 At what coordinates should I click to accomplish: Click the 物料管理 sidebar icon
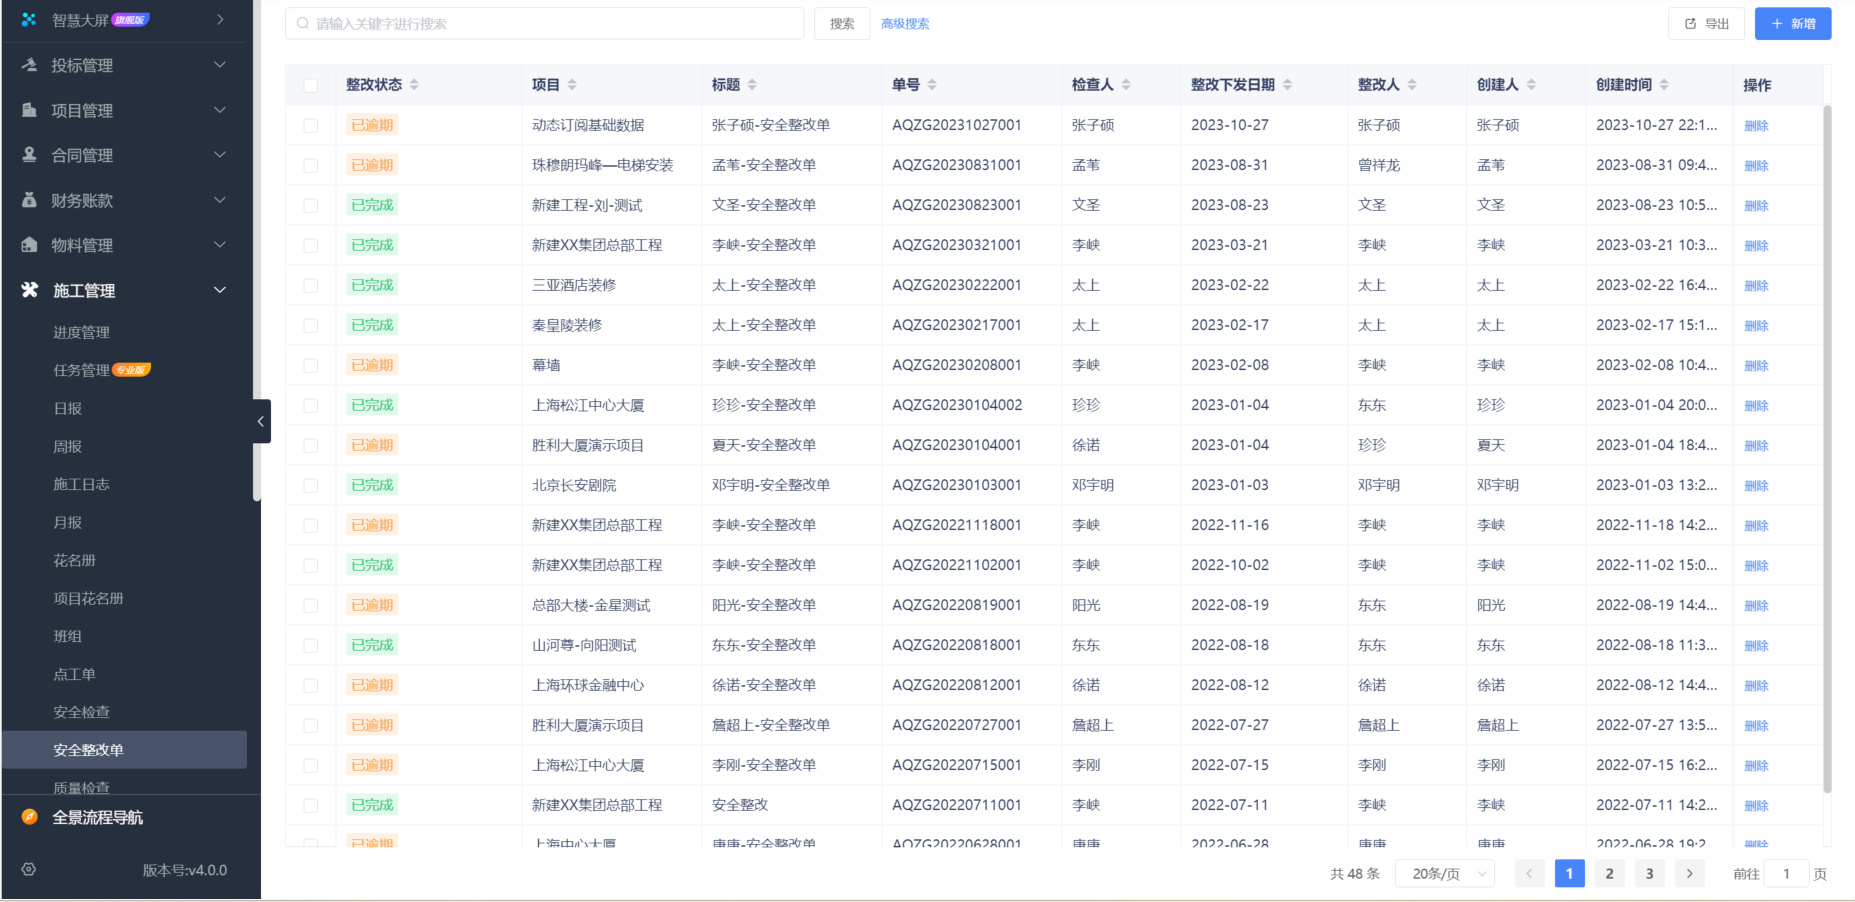click(28, 245)
